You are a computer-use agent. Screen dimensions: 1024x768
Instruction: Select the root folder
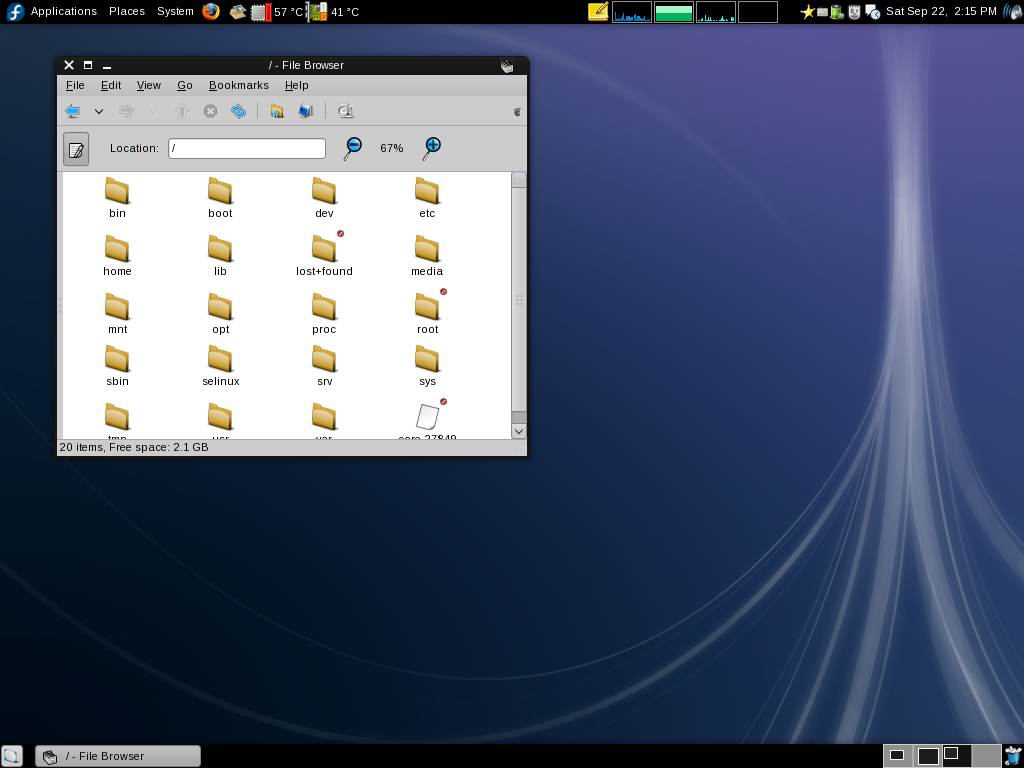click(427, 313)
